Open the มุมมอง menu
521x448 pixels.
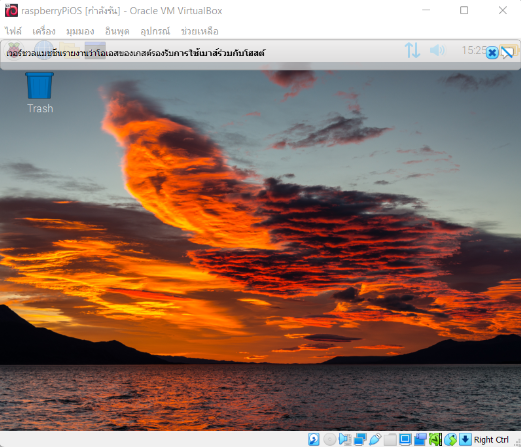click(x=80, y=31)
